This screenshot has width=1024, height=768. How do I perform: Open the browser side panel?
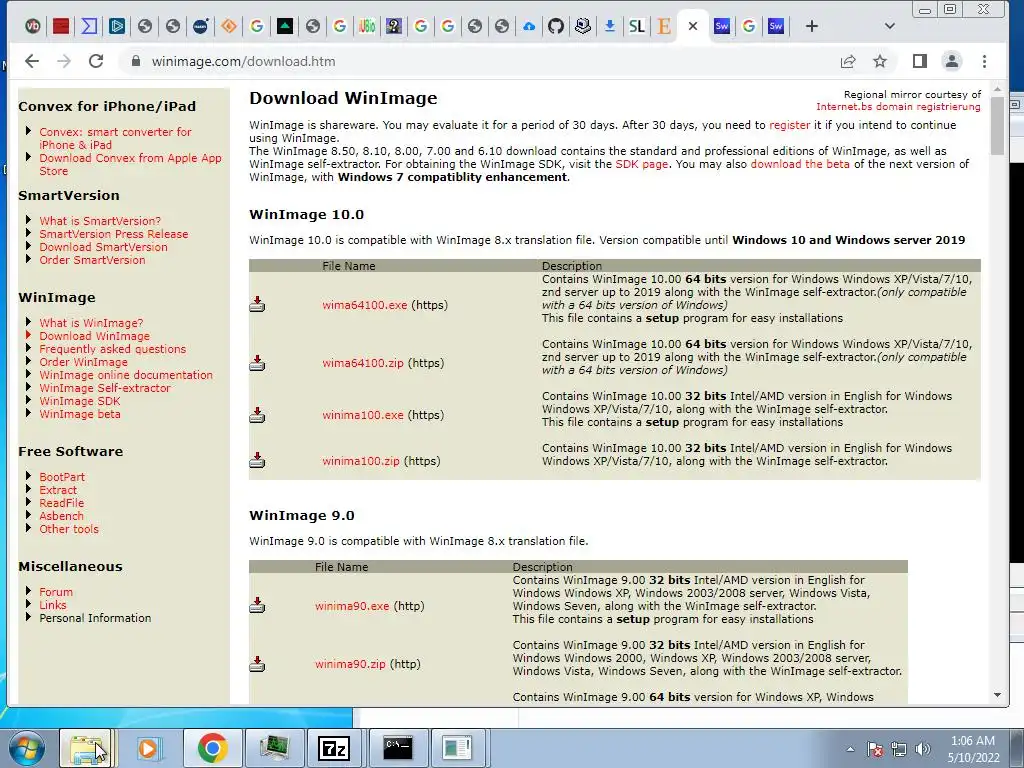tap(920, 61)
